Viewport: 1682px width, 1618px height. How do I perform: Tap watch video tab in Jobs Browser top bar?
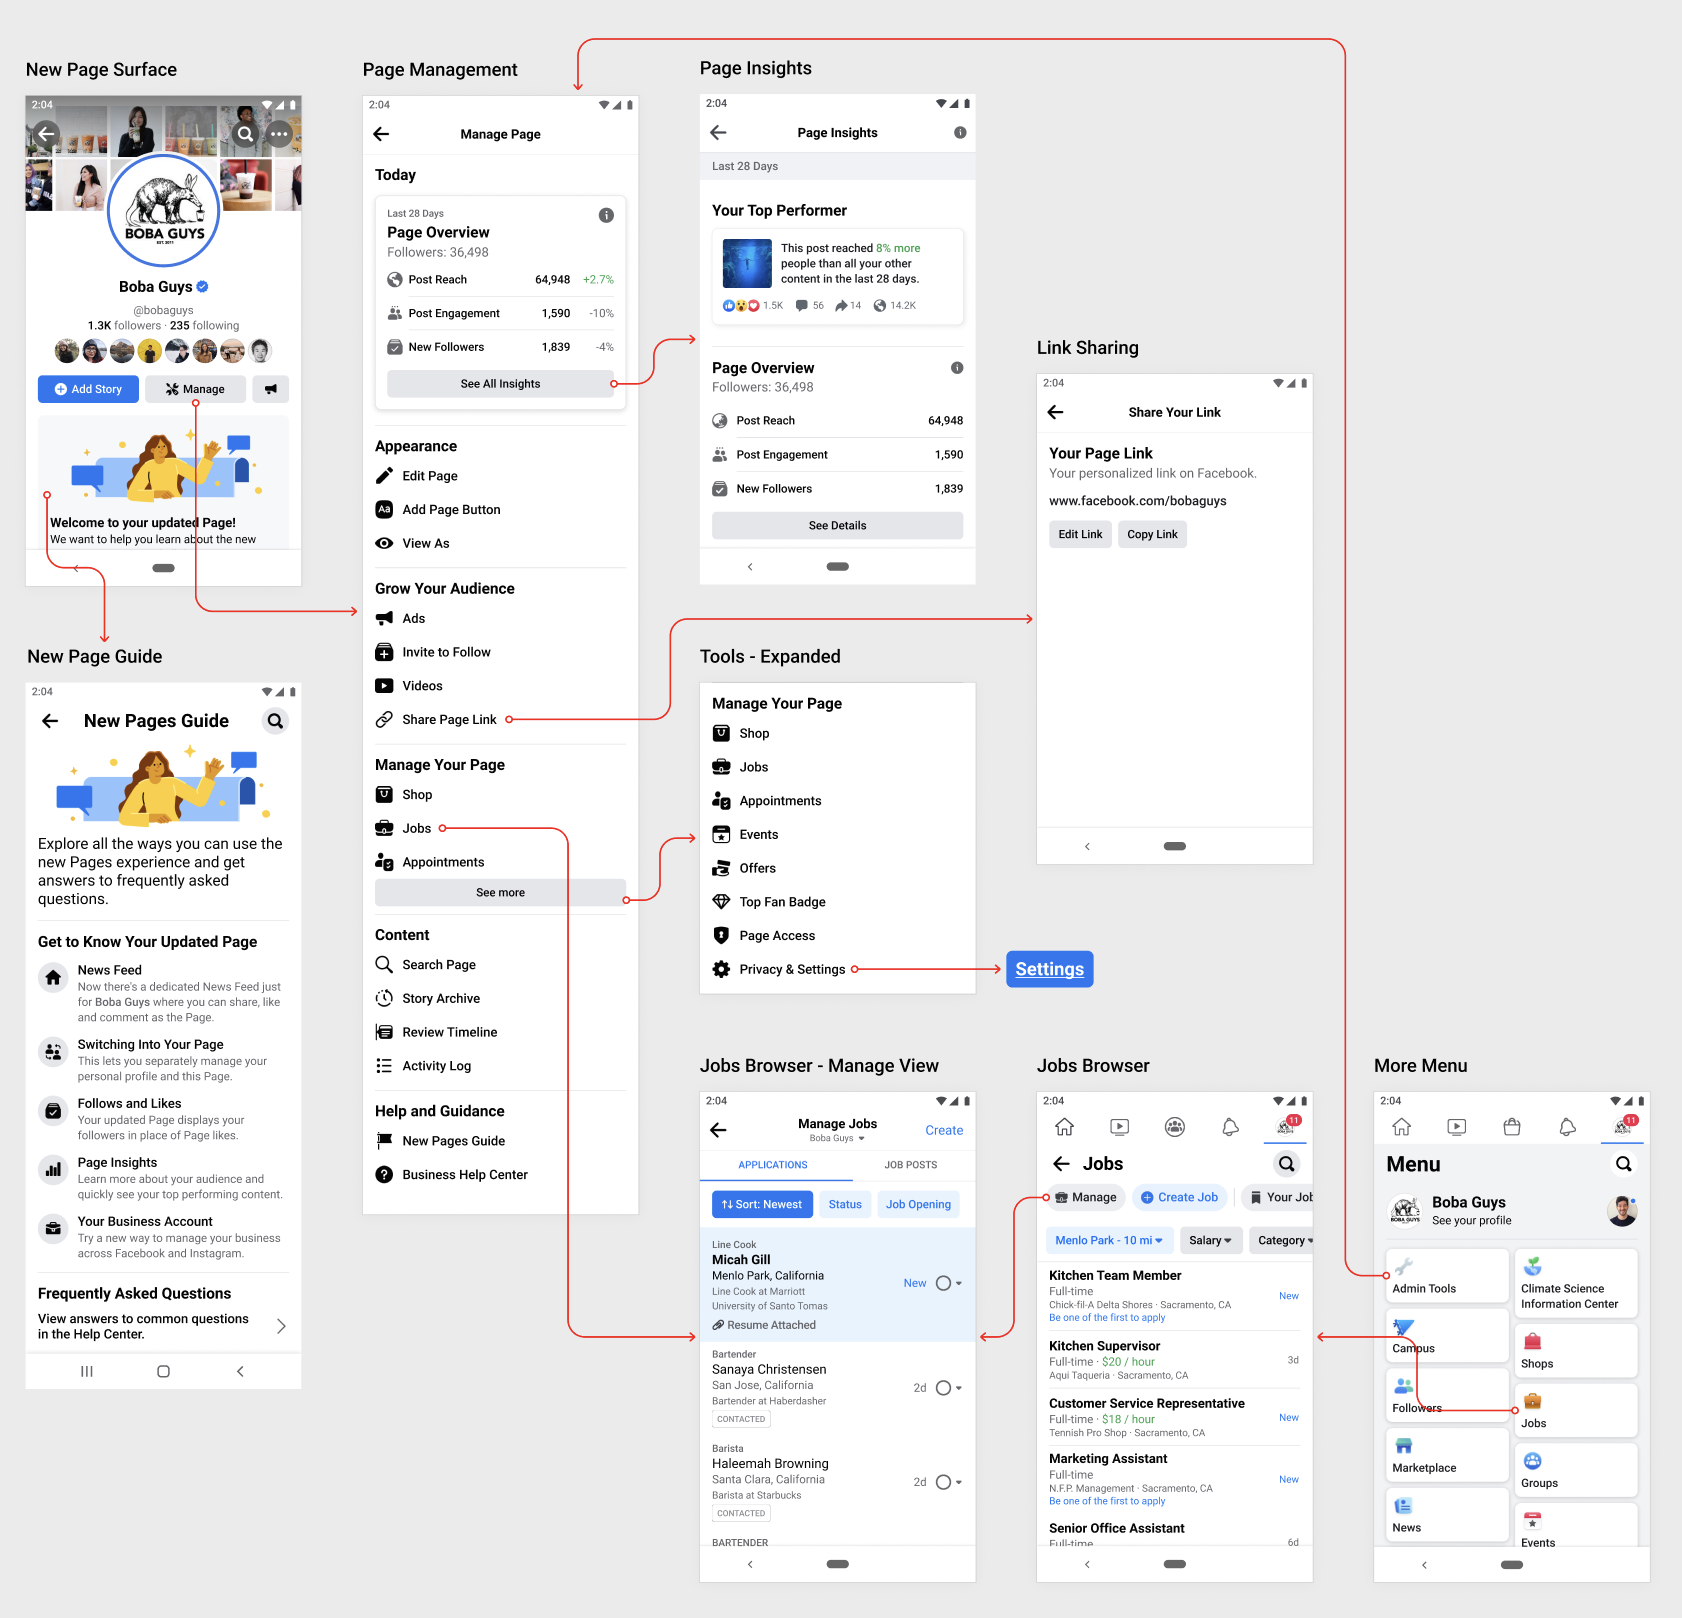1120,1128
